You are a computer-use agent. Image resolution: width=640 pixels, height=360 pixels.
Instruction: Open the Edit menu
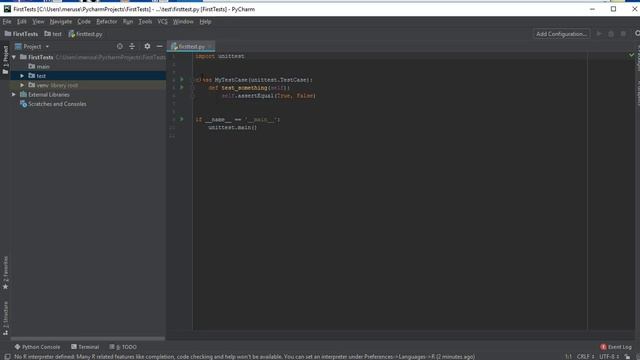coord(22,22)
